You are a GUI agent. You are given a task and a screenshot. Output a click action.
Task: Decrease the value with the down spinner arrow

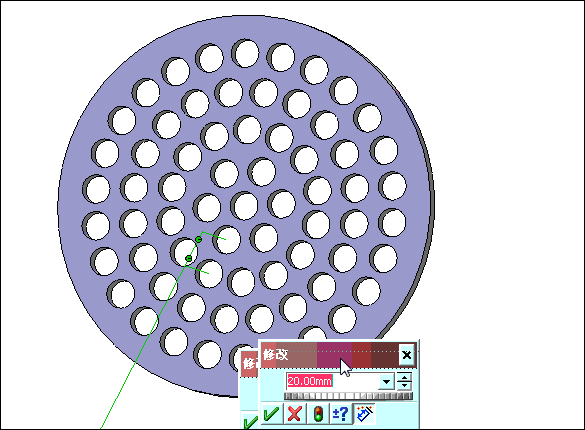point(404,385)
